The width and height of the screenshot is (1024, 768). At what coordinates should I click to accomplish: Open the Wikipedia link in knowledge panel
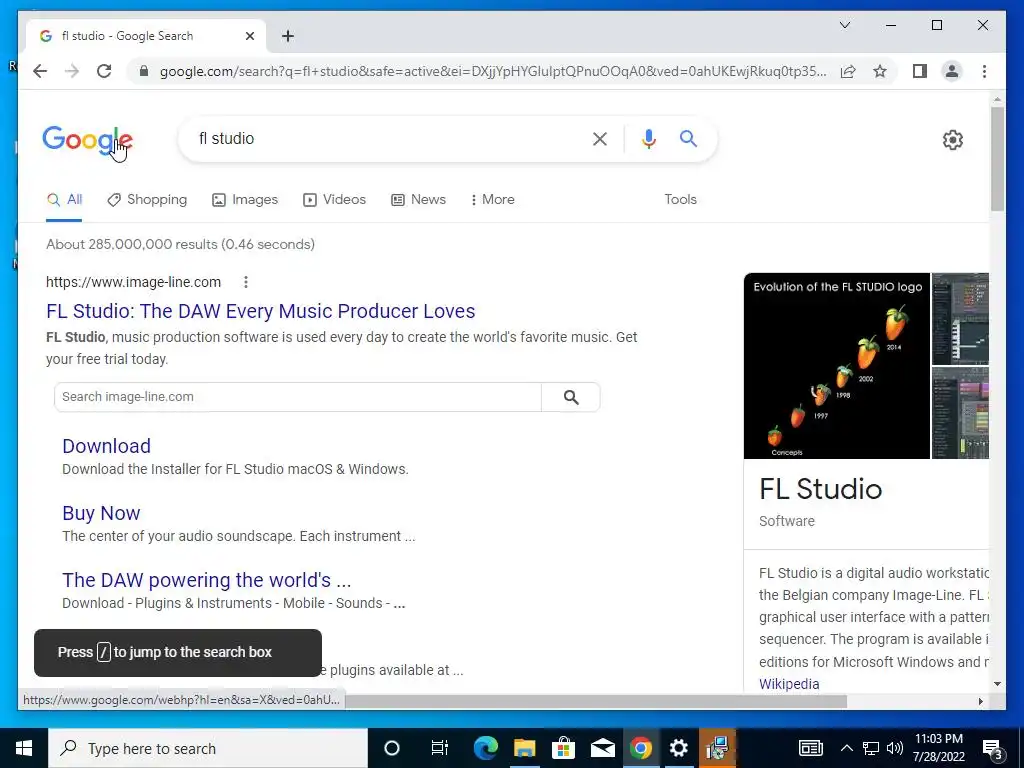pos(789,684)
